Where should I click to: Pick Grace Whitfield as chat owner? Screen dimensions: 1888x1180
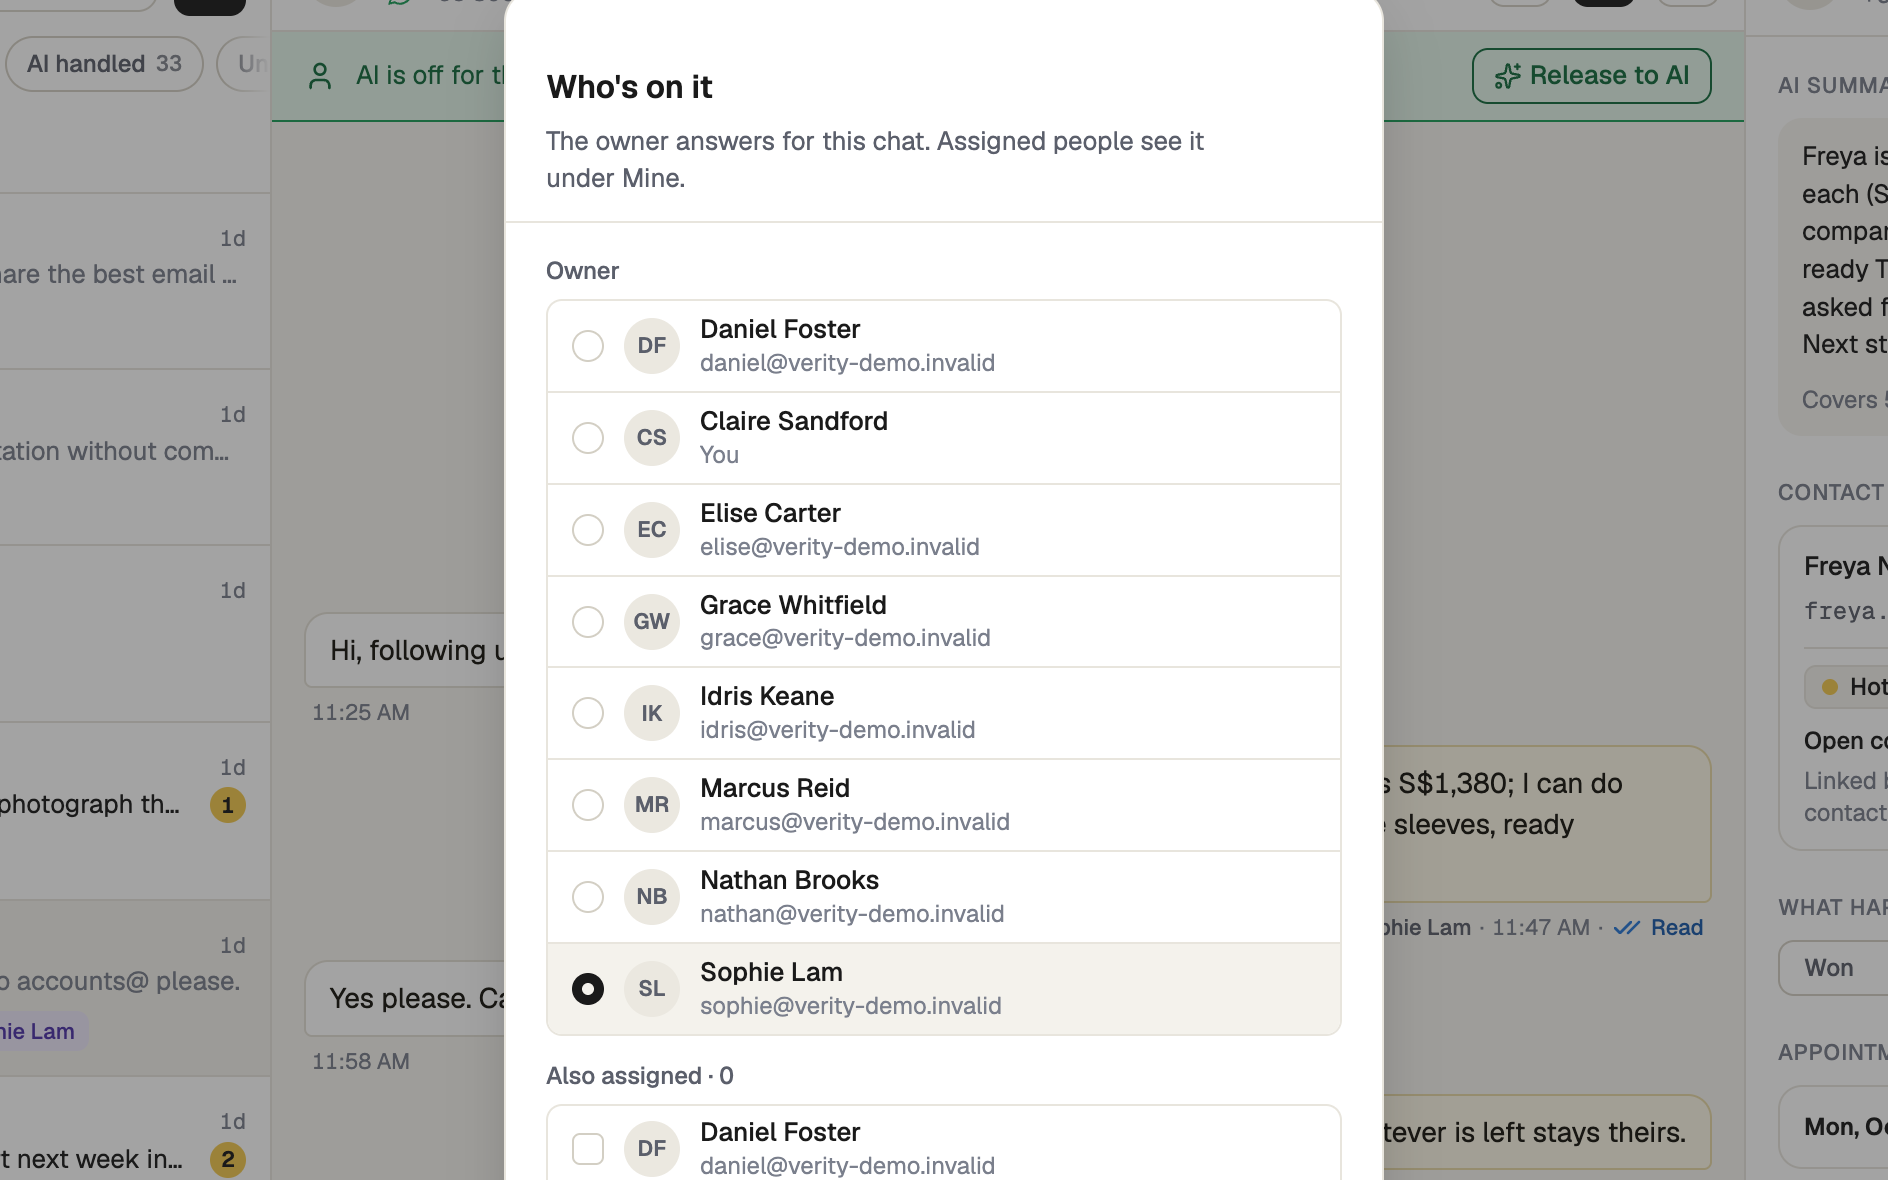[x=588, y=622]
